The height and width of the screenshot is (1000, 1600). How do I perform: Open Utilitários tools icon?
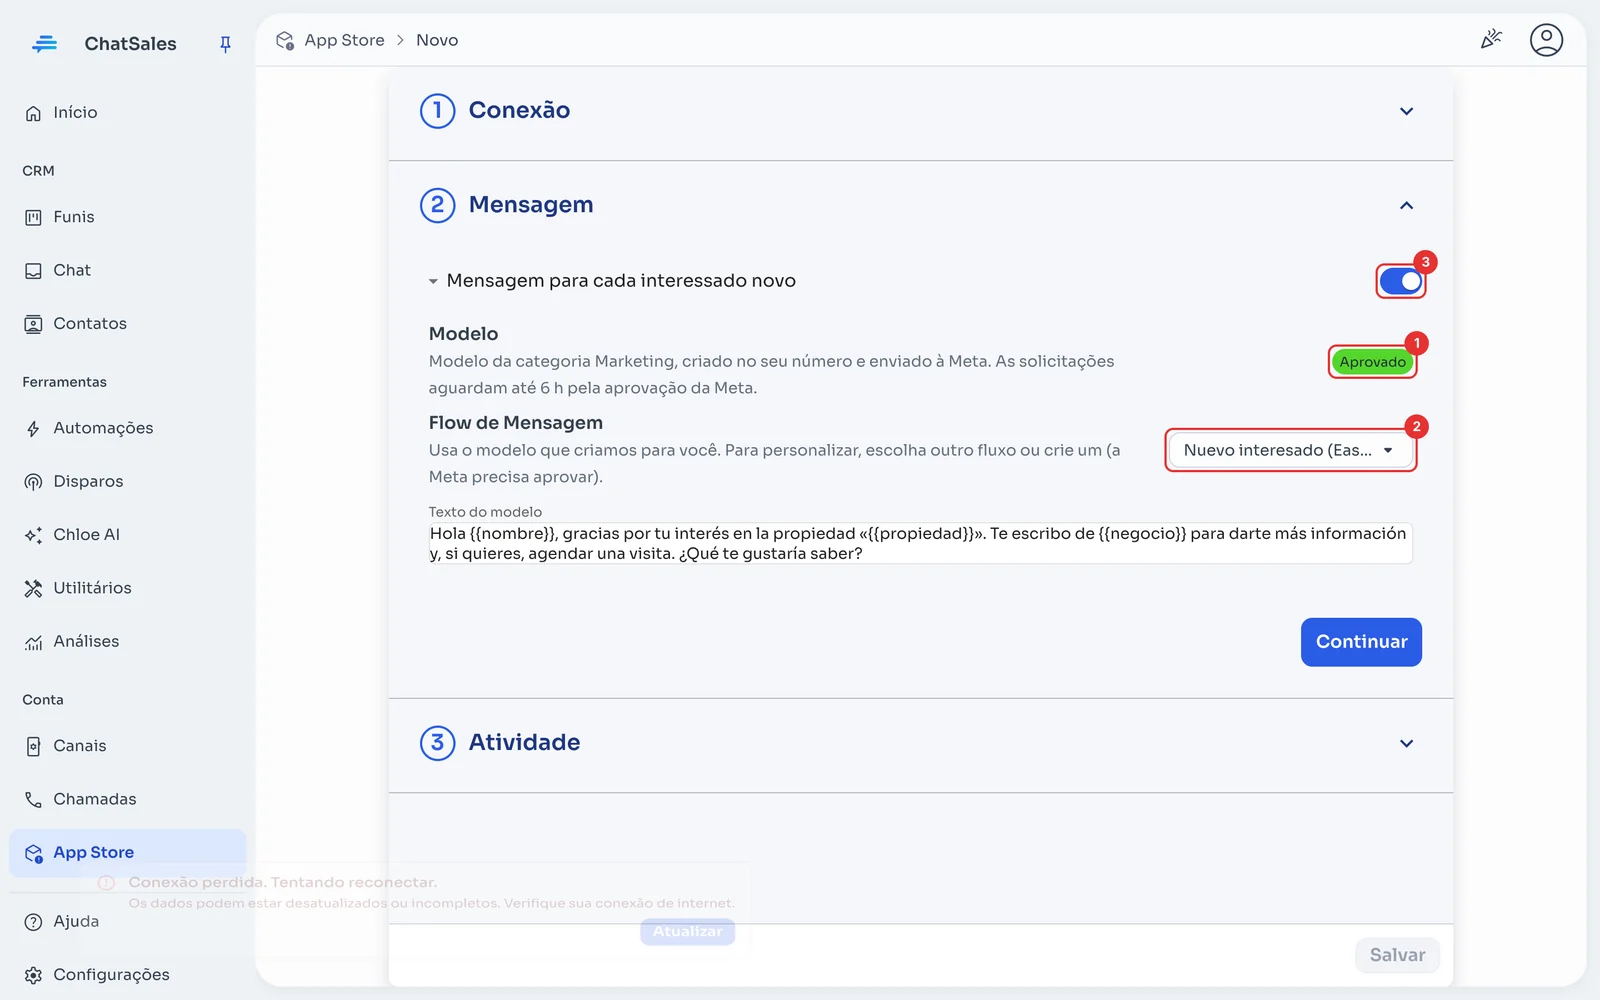(33, 588)
